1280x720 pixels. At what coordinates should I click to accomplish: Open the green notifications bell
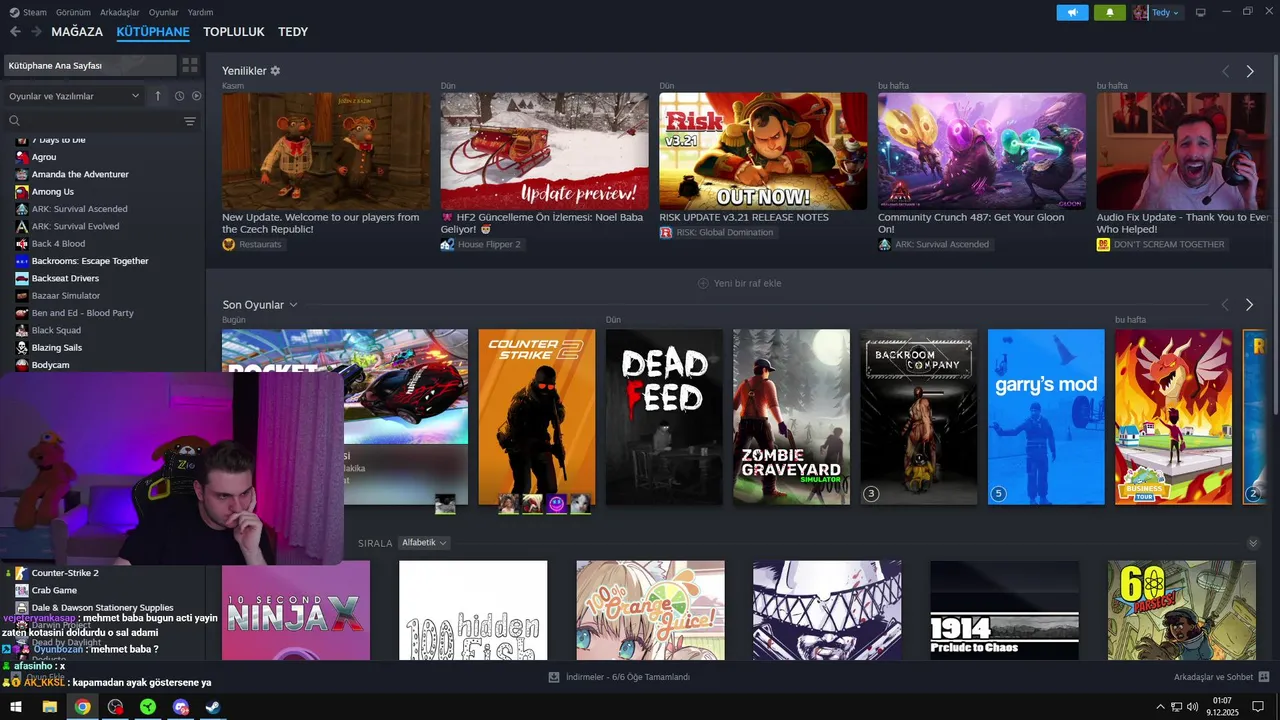[x=1110, y=12]
